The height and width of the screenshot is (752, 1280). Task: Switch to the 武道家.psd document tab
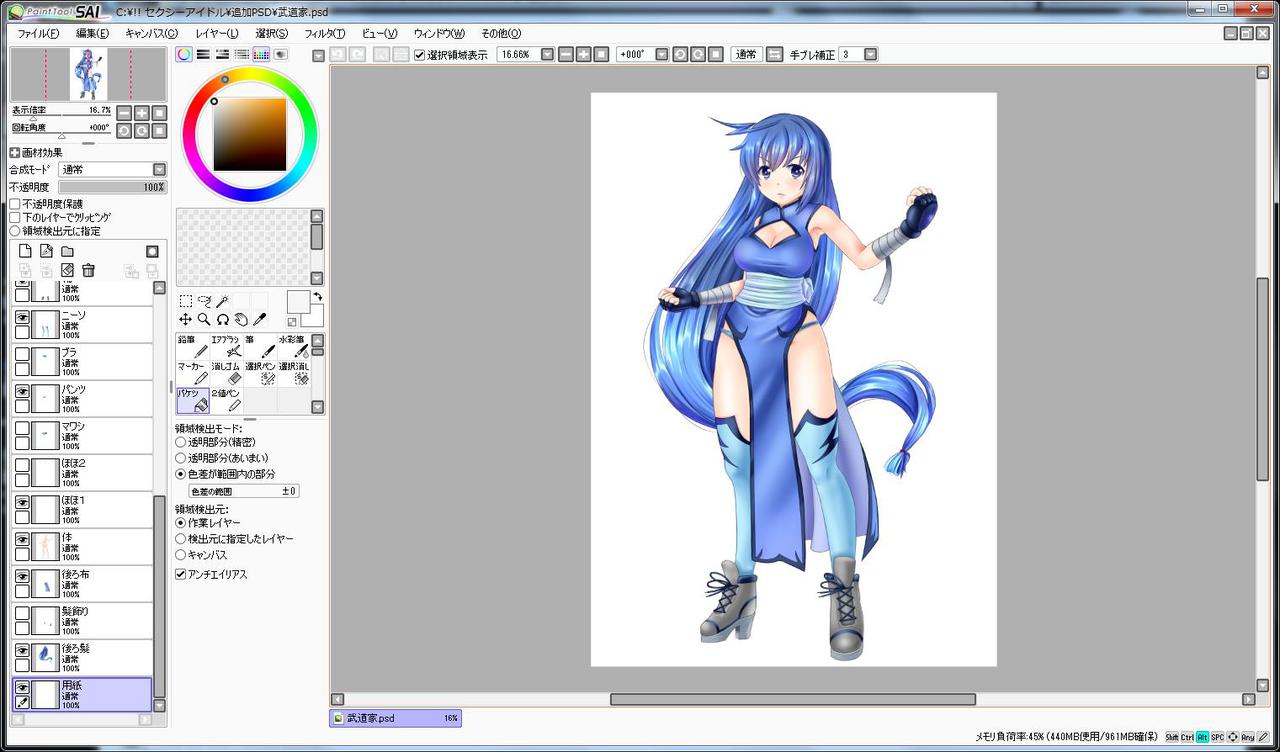[396, 718]
